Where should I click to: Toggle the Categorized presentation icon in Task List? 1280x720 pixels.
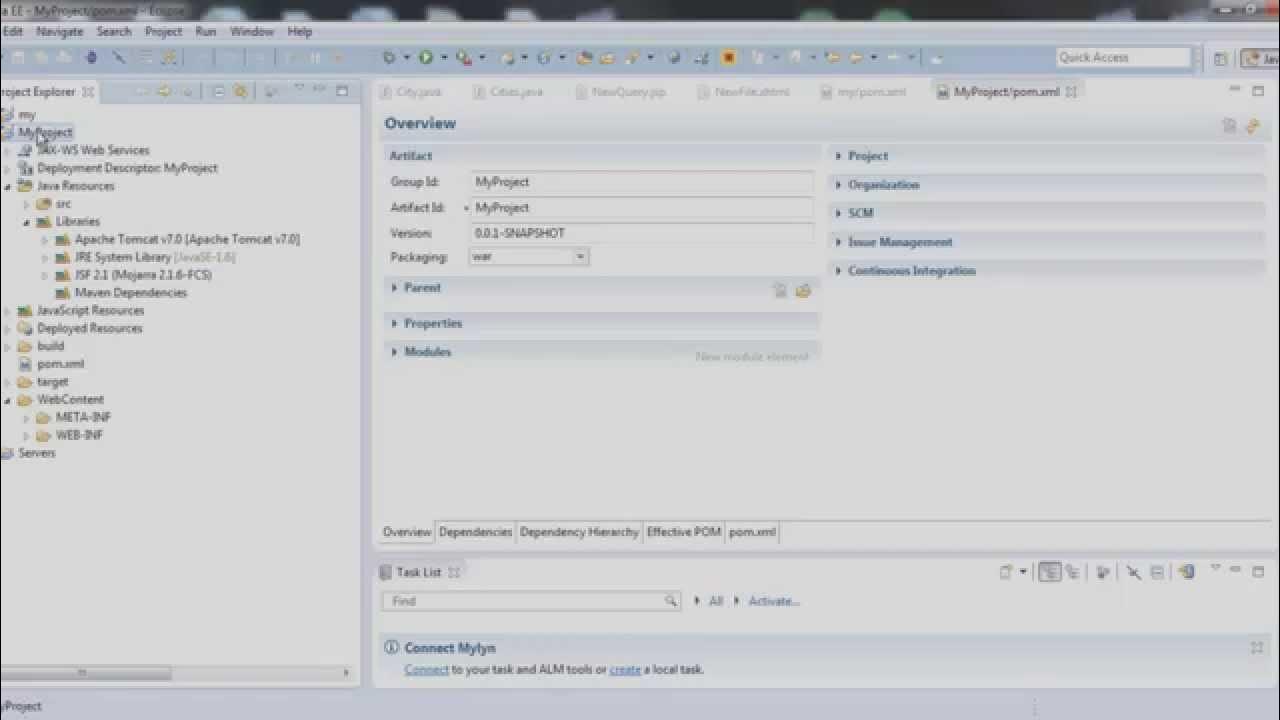(1049, 572)
